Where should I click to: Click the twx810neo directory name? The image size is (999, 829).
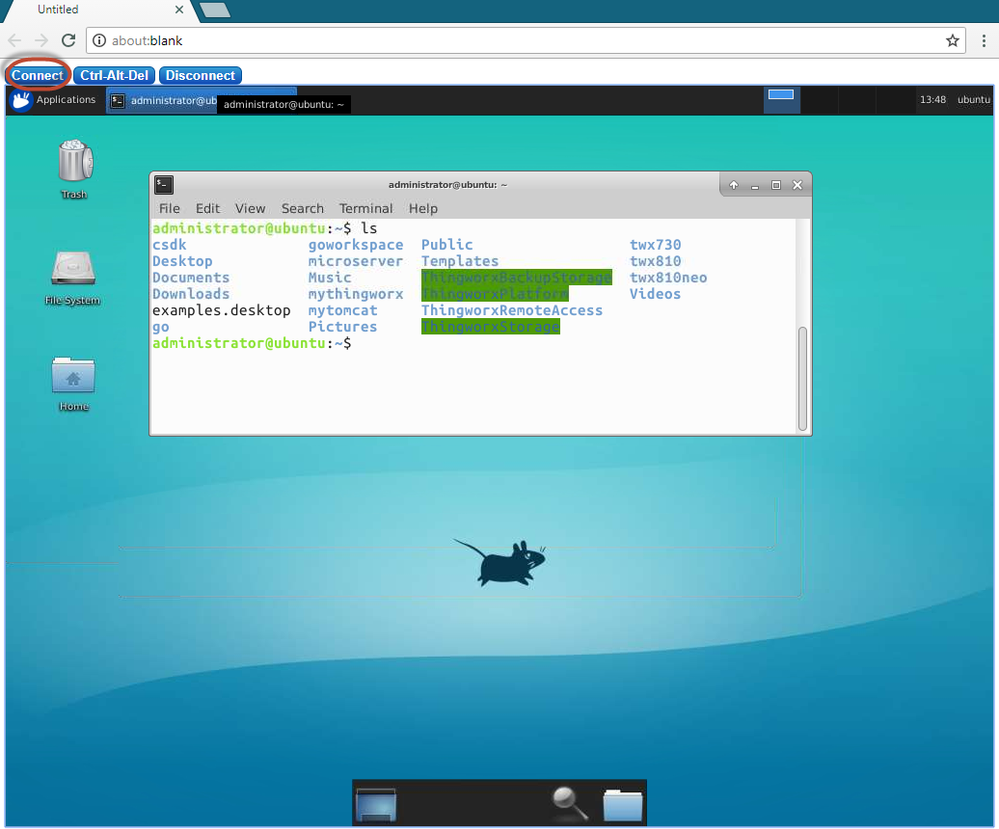(x=668, y=278)
